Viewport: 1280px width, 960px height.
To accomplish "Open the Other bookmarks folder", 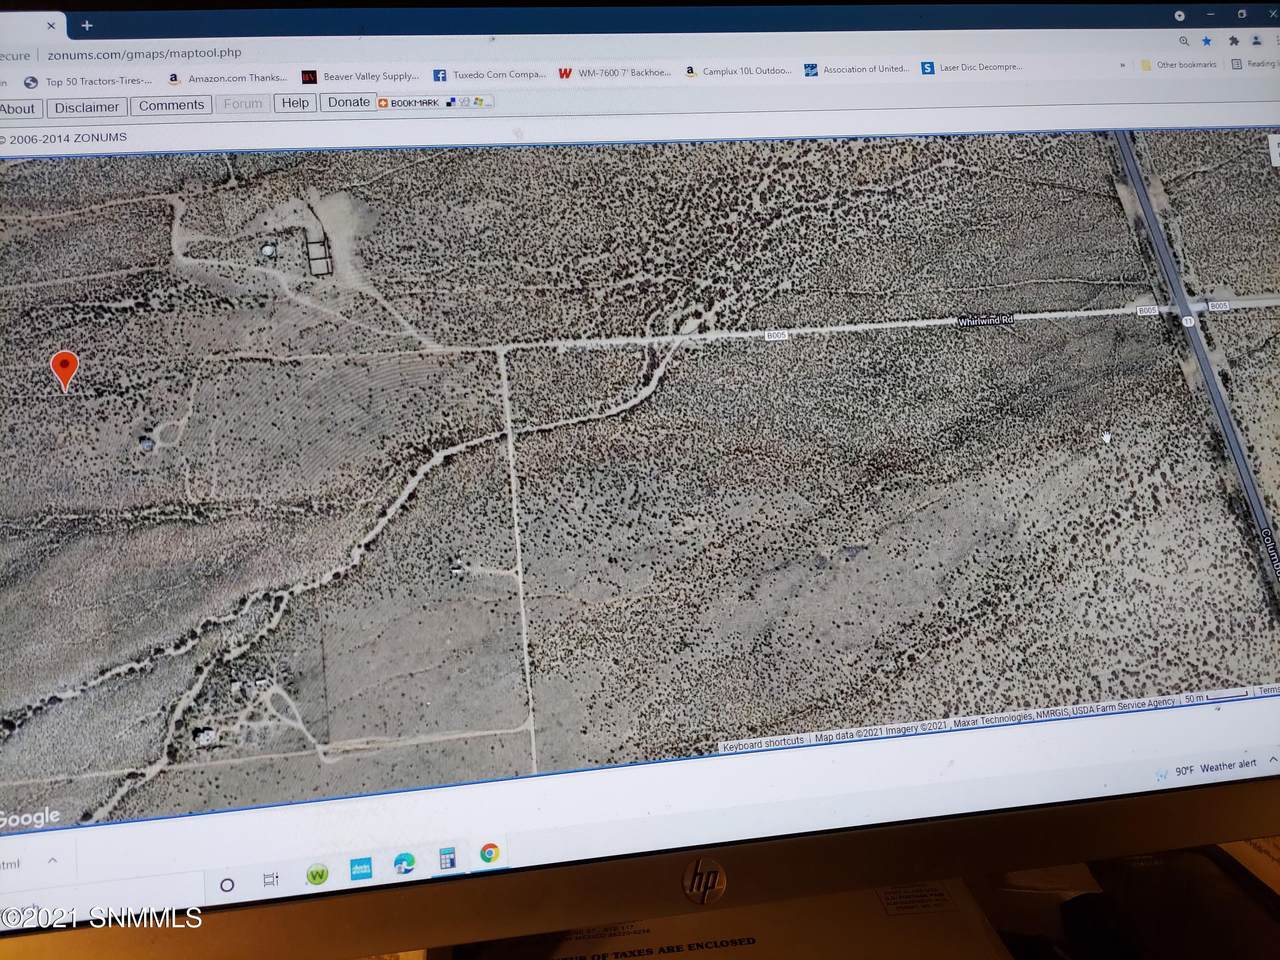I will [x=1178, y=64].
